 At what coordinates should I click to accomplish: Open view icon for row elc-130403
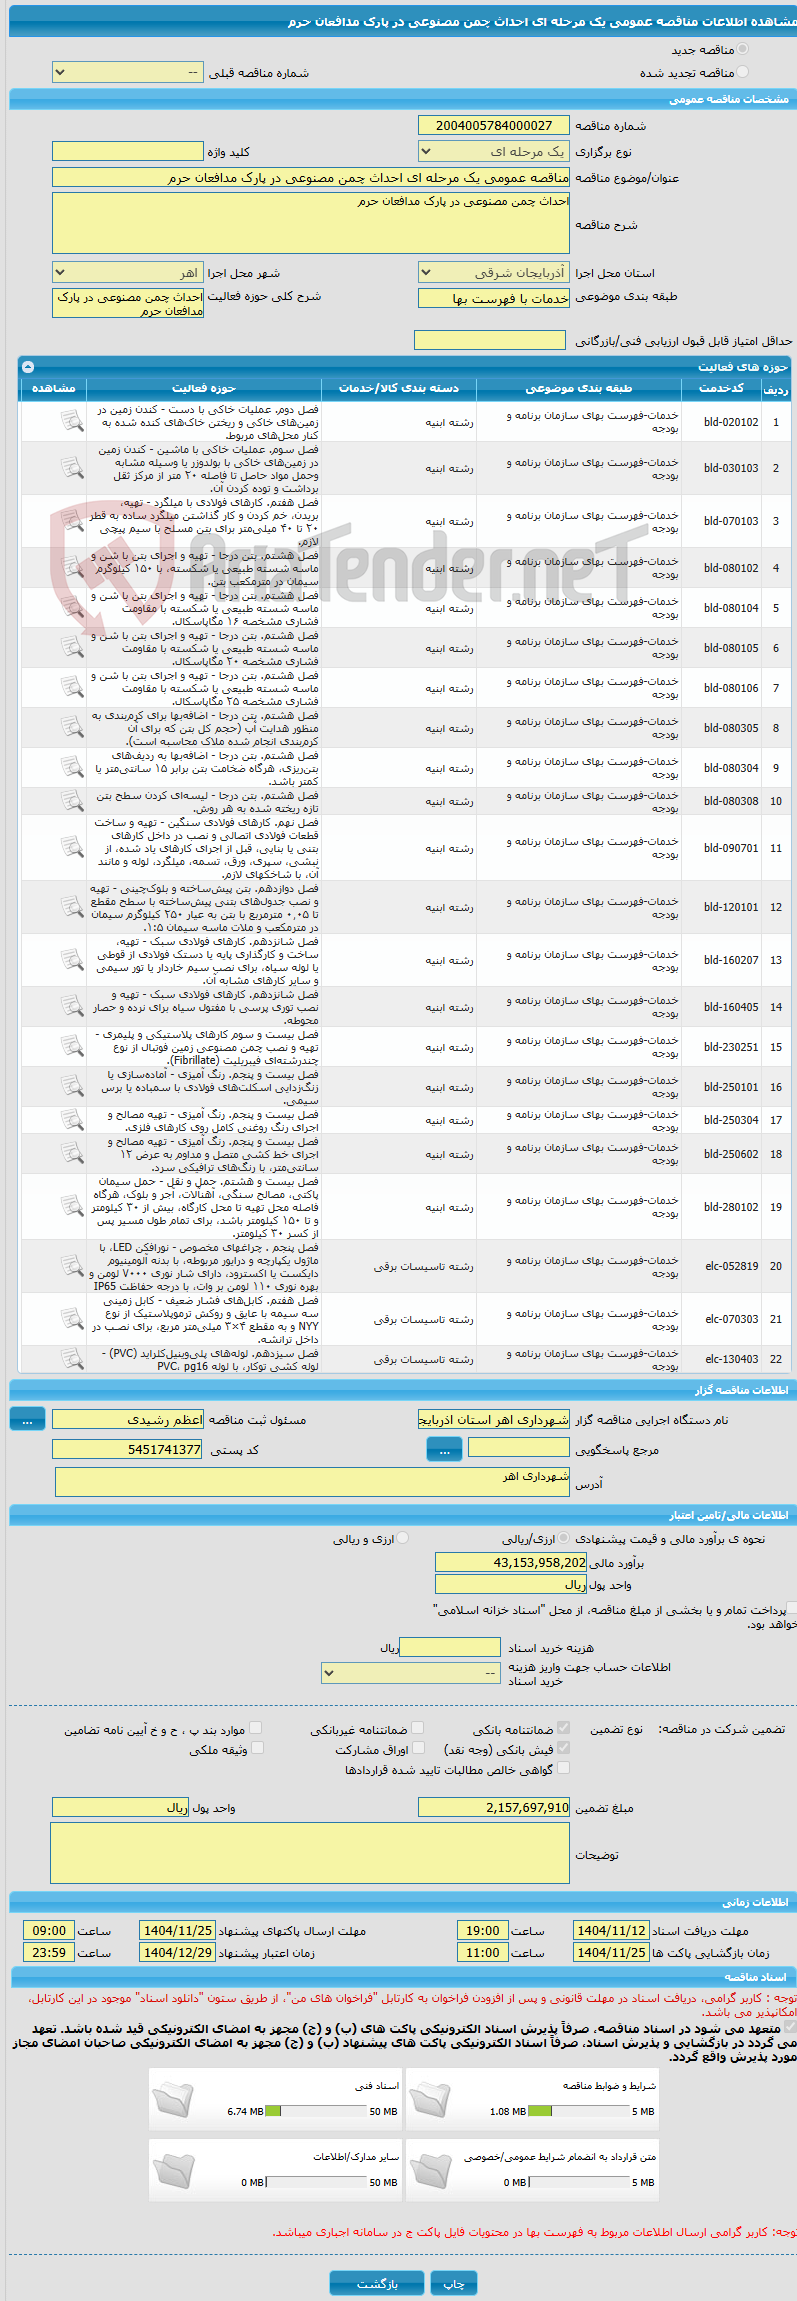click(72, 1359)
